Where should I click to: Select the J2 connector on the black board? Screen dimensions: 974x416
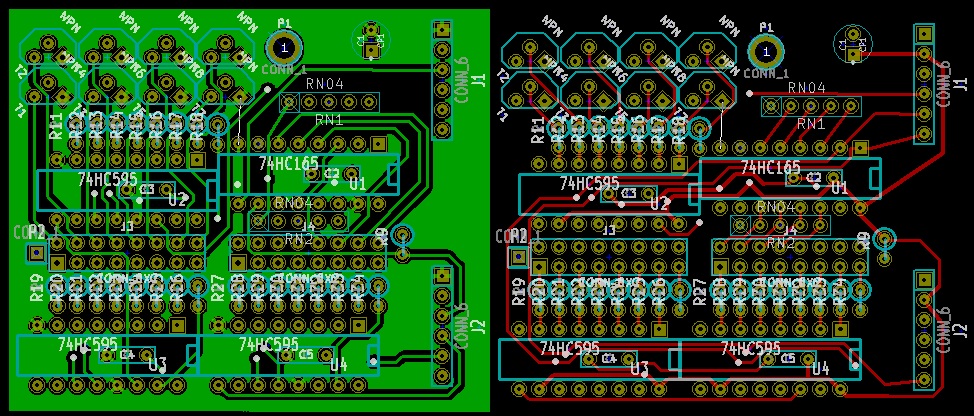tap(924, 329)
